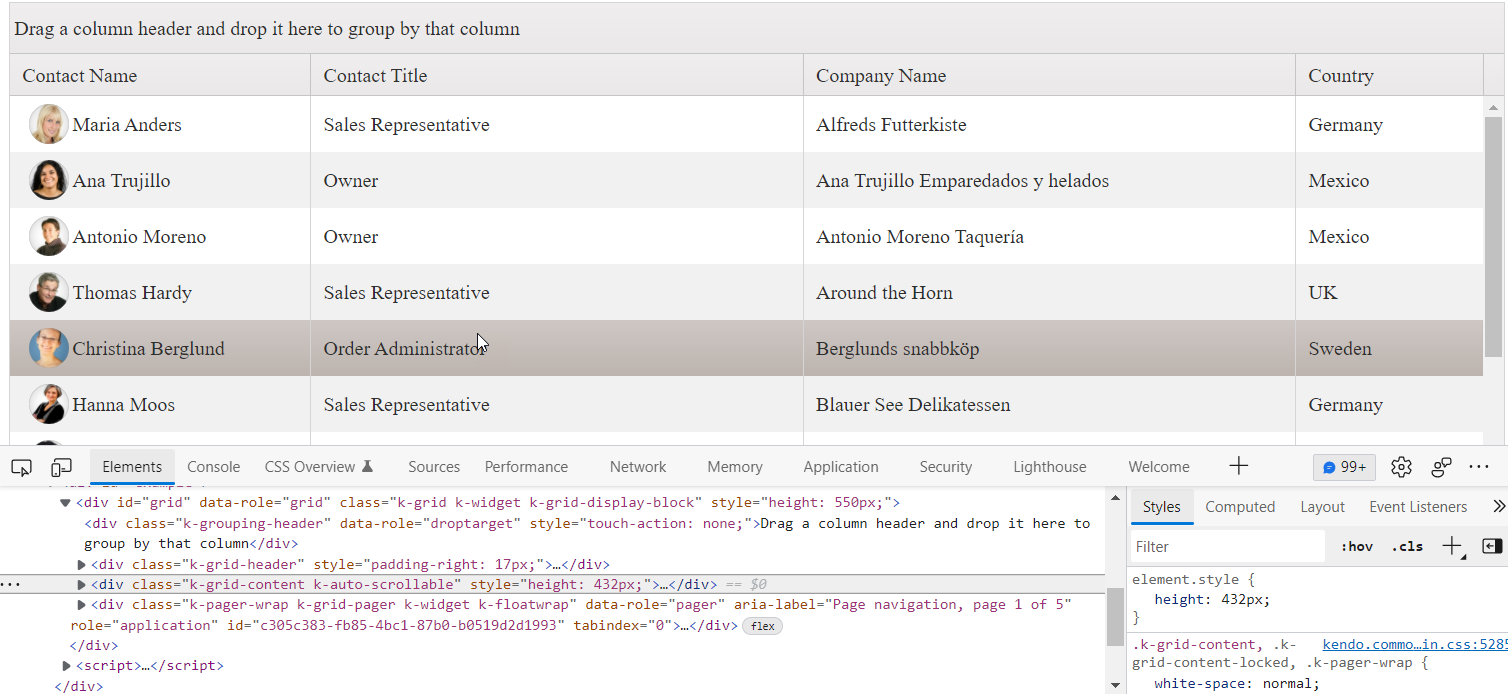Viewport: 1508px width, 694px height.
Task: Expand the k-grid-header div node
Action: click(x=82, y=565)
